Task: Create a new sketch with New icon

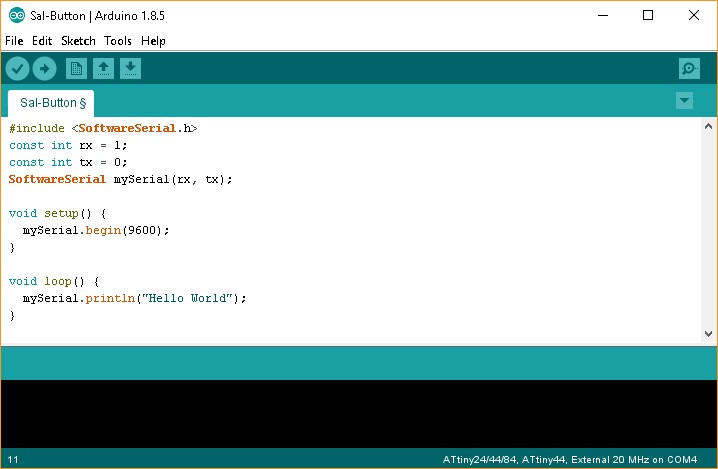Action: (76, 69)
